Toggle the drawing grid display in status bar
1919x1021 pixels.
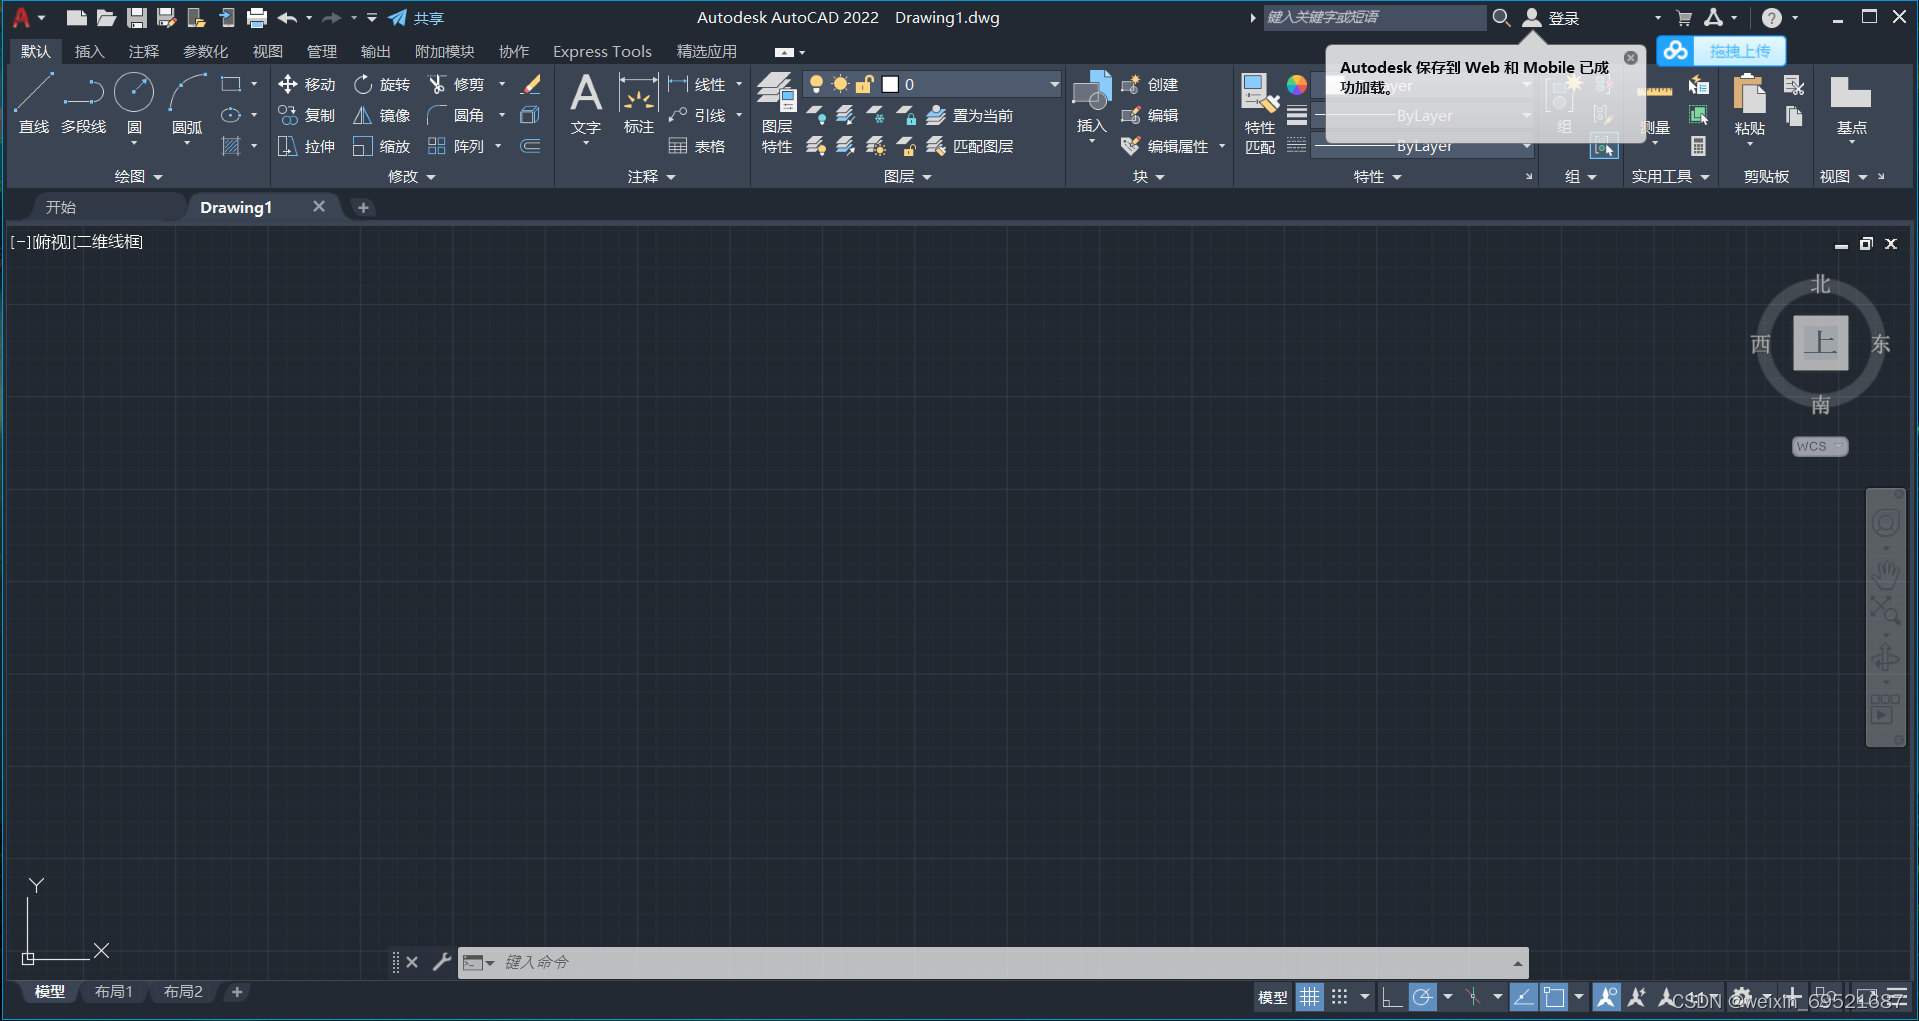(x=1309, y=997)
